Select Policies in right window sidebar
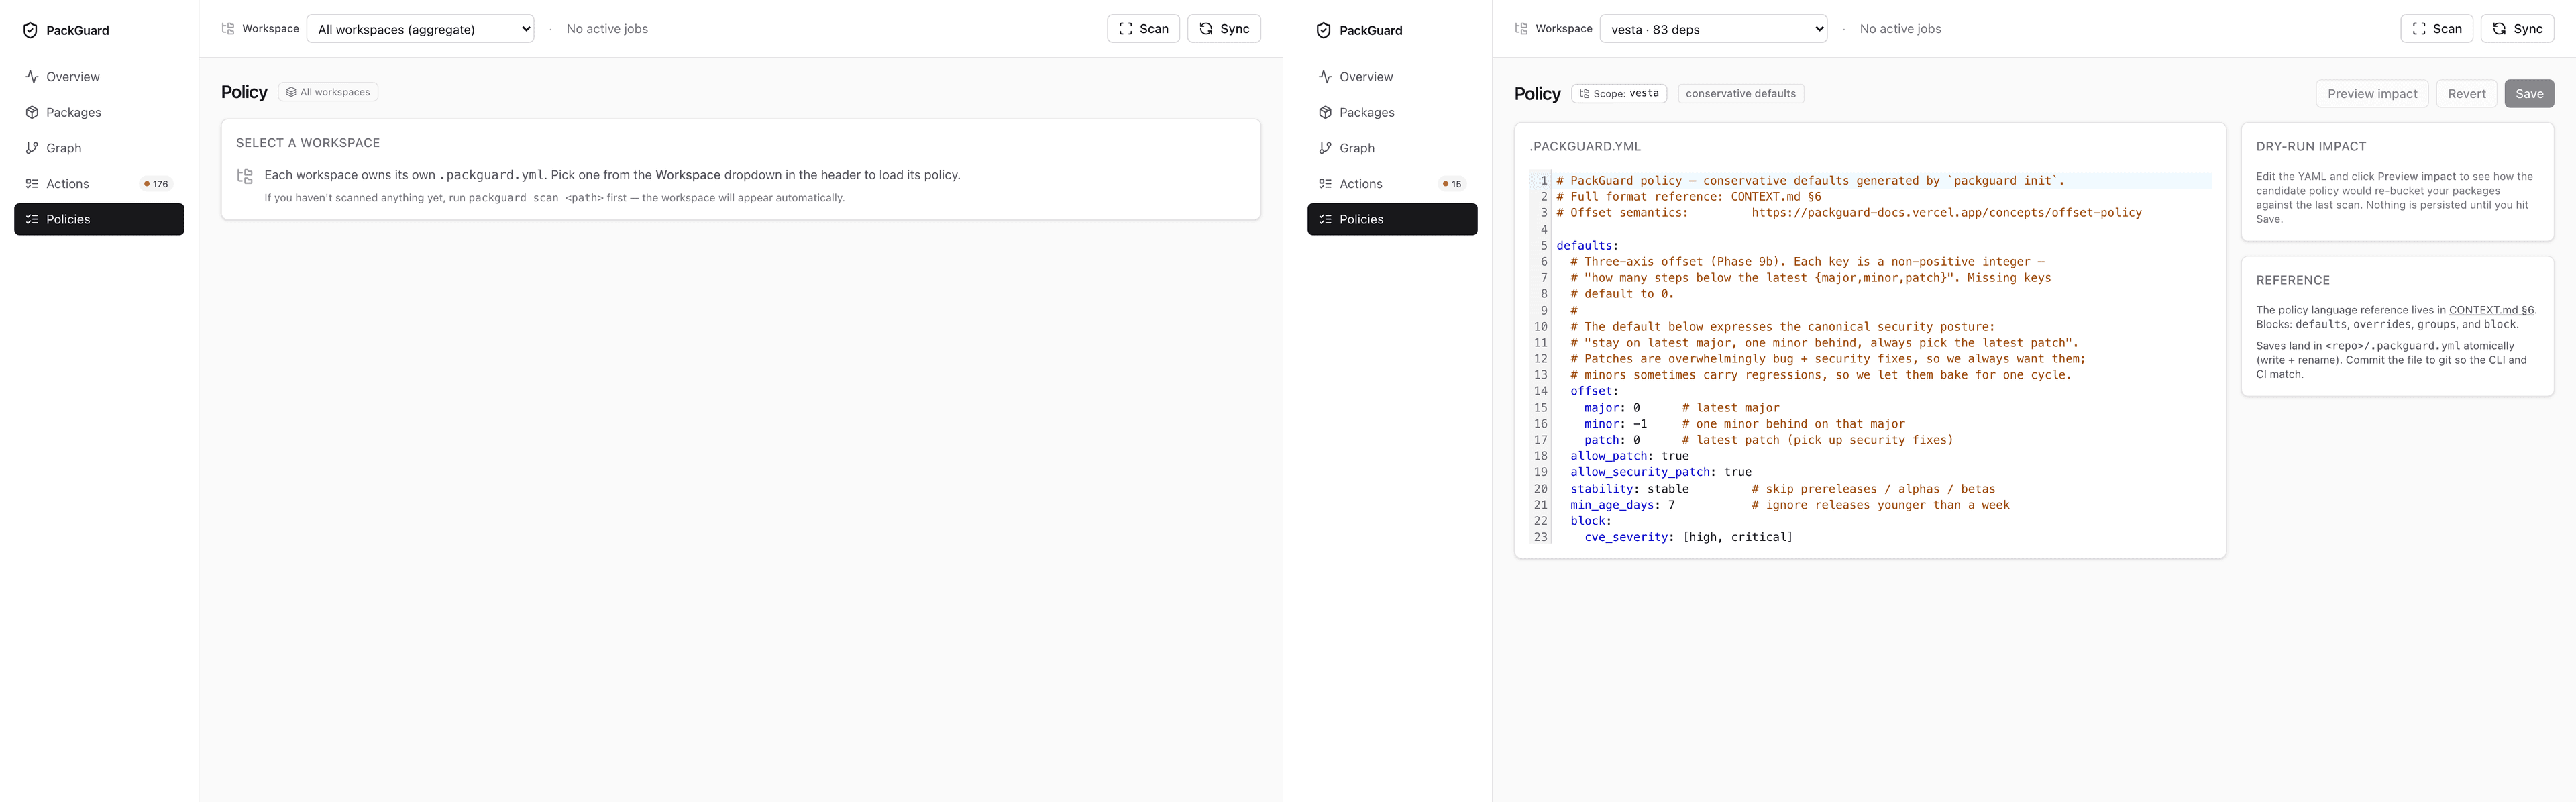Image resolution: width=2576 pixels, height=802 pixels. [1392, 219]
